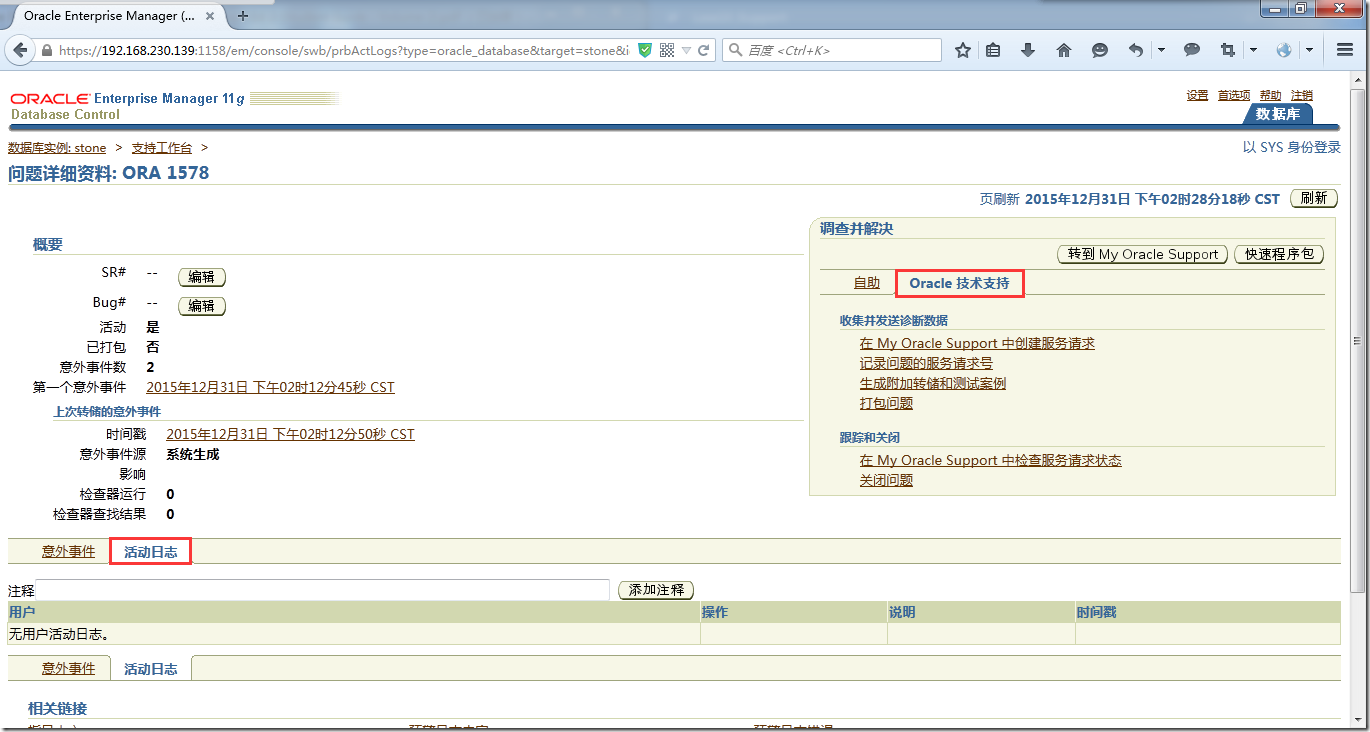
Task: Open URL history dropdown arrow in address bar
Action: 687,50
